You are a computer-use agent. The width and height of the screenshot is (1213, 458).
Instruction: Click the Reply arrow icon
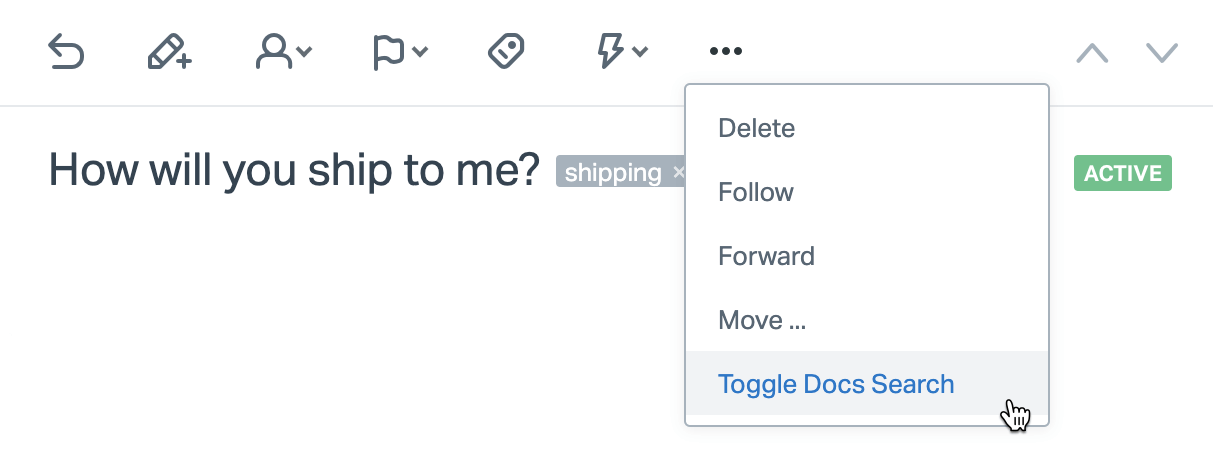coord(66,52)
